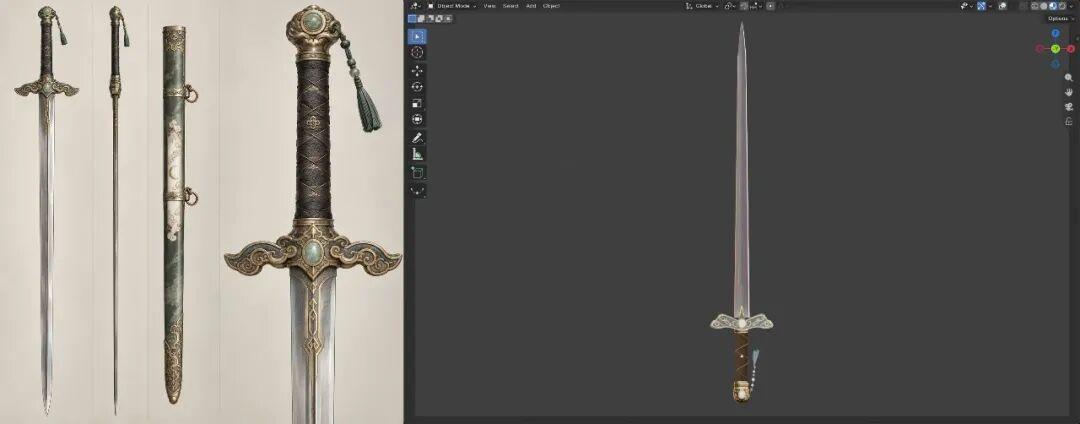Open the Add menu

(x=531, y=6)
